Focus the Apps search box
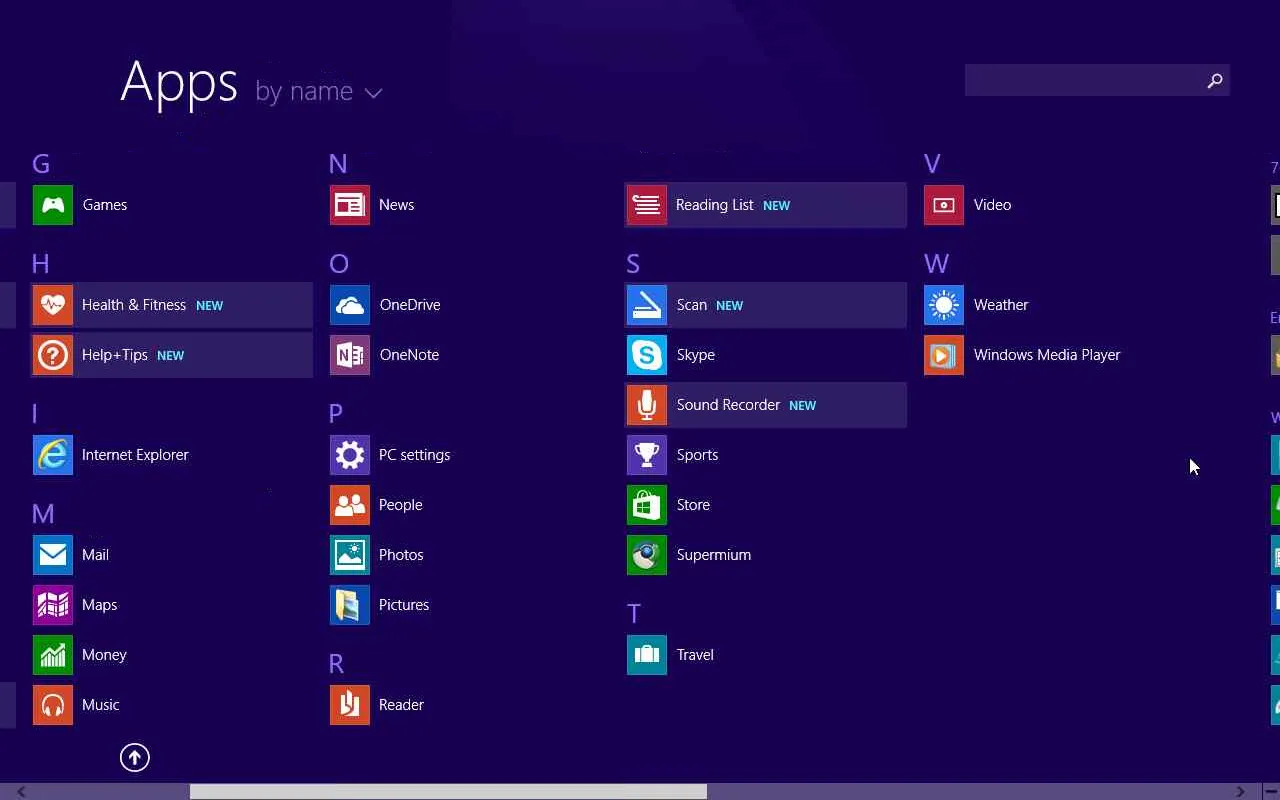The image size is (1280, 800). coord(1097,81)
